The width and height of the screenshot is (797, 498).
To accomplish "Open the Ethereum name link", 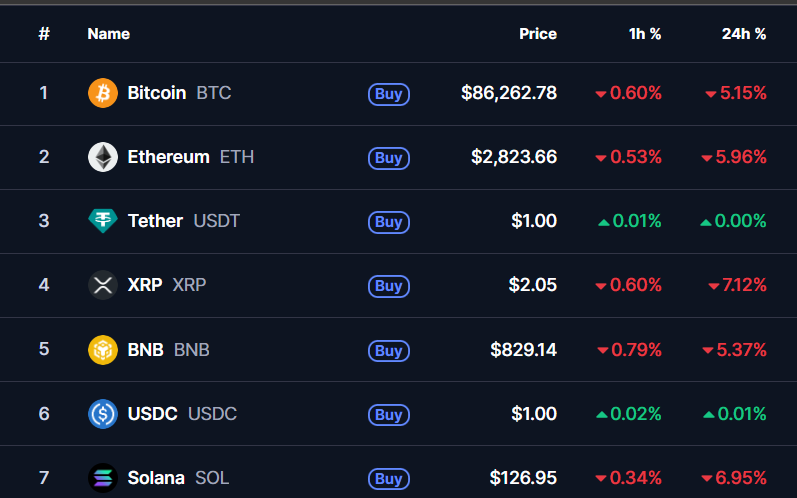I will coord(168,157).
